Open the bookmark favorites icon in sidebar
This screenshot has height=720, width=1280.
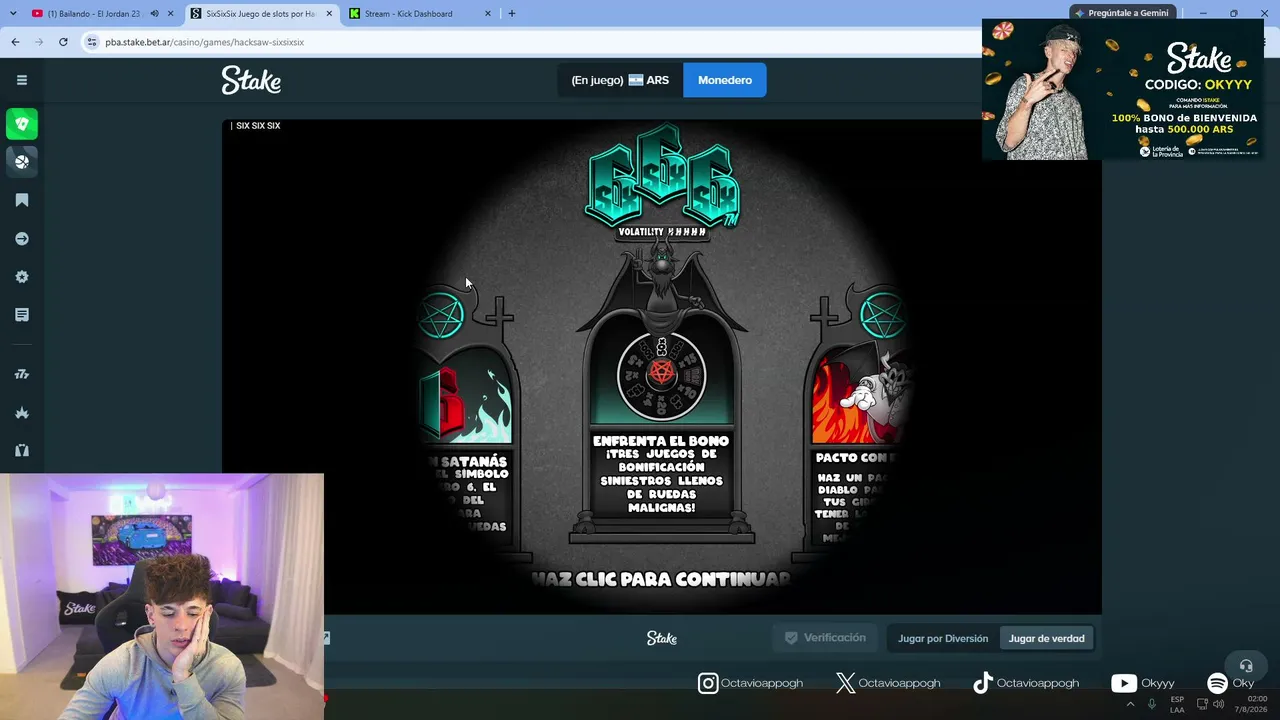click(x=22, y=200)
